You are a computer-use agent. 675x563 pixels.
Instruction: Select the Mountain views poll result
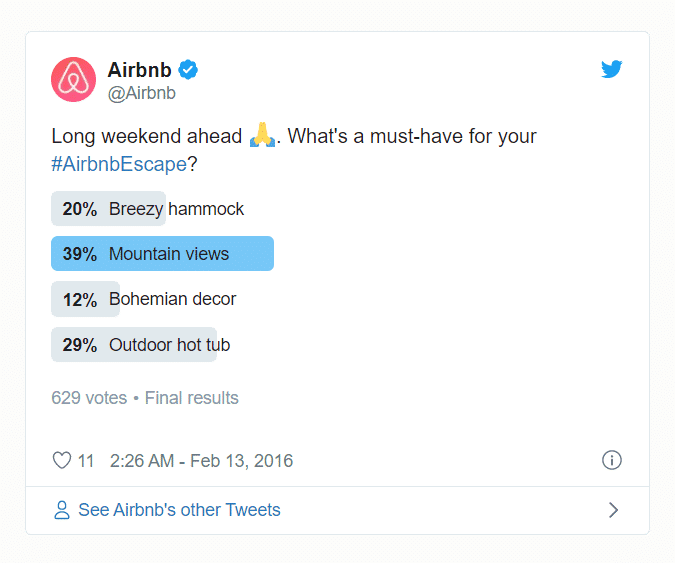click(x=162, y=254)
